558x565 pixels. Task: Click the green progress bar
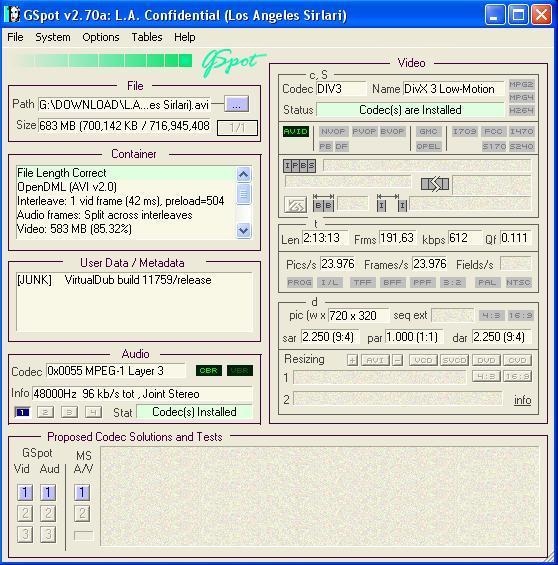click(x=103, y=61)
